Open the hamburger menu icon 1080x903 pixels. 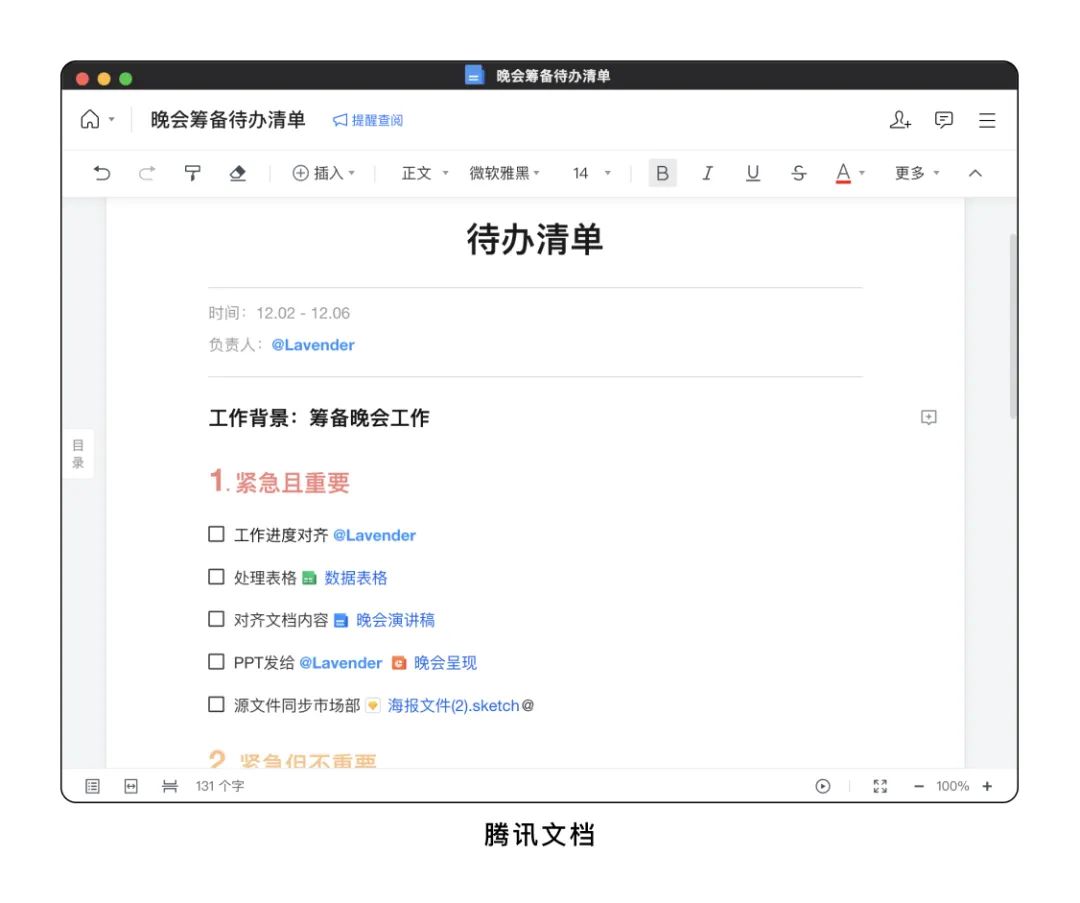987,121
